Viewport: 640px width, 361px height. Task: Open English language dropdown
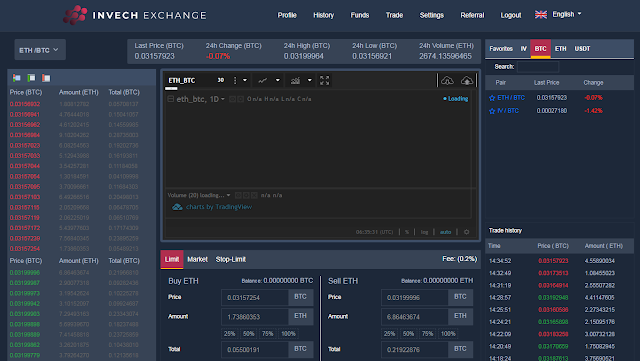pos(567,14)
